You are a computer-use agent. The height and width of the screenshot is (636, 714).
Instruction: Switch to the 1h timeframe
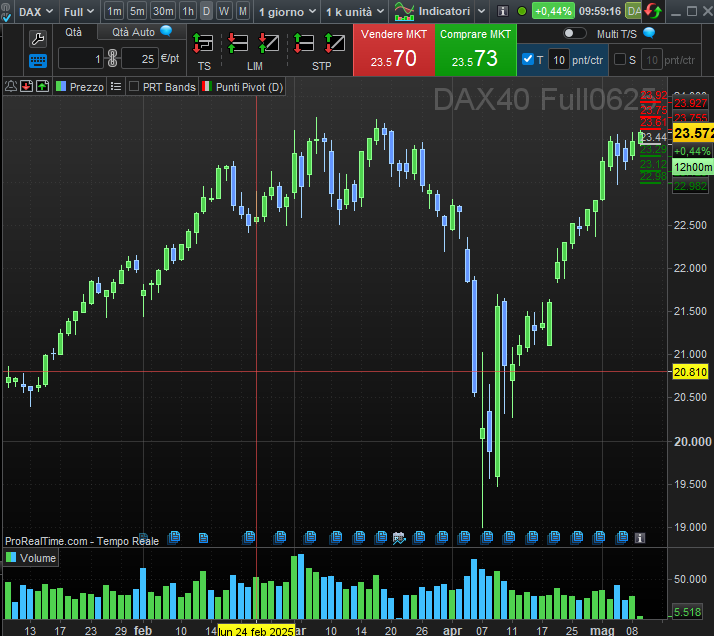click(x=188, y=11)
